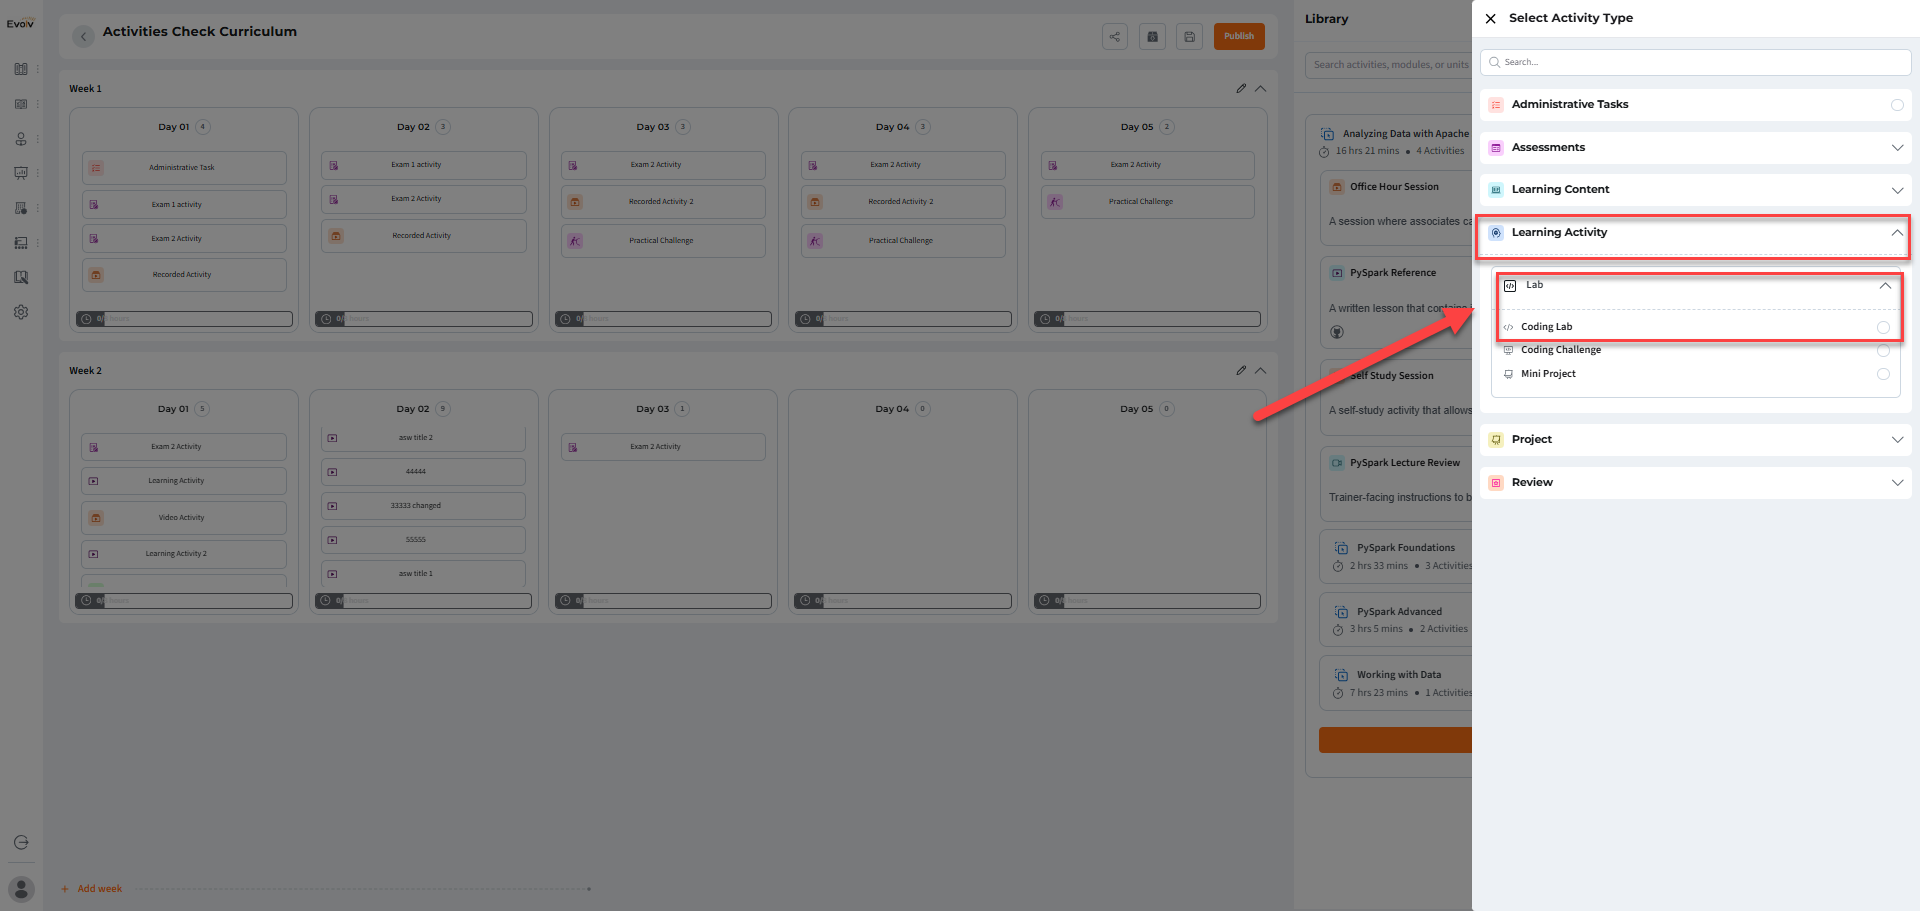Open the open-book icon in left sidebar
The height and width of the screenshot is (911, 1920).
point(21,104)
